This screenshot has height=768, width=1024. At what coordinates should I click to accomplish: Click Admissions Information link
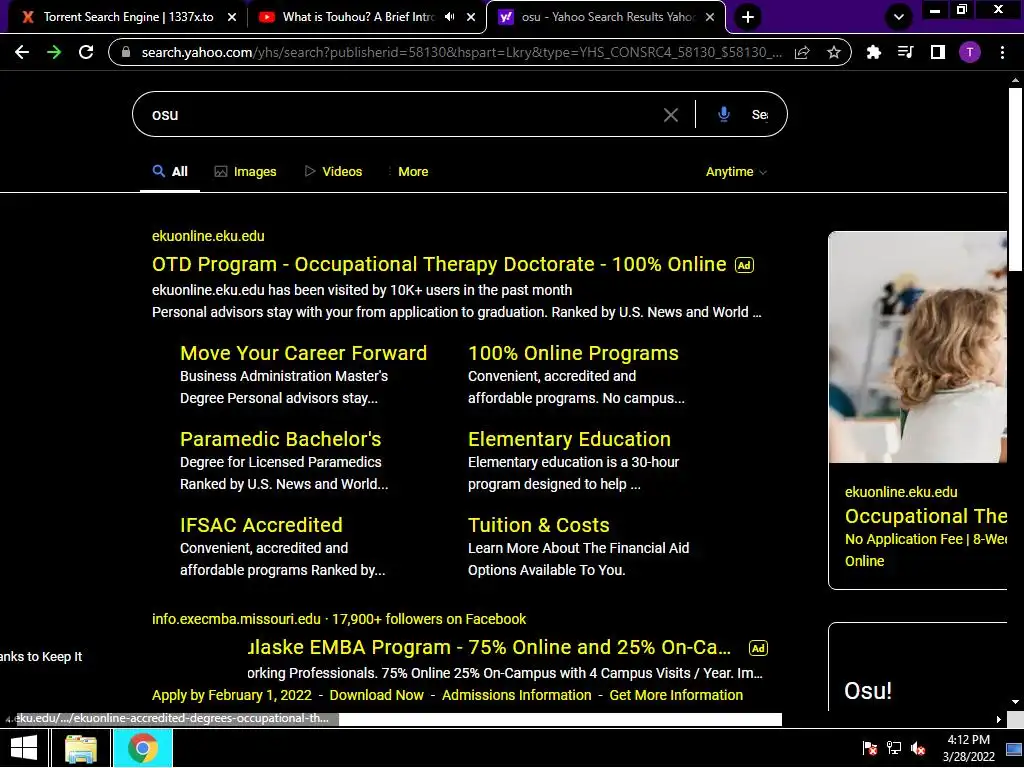tap(517, 696)
